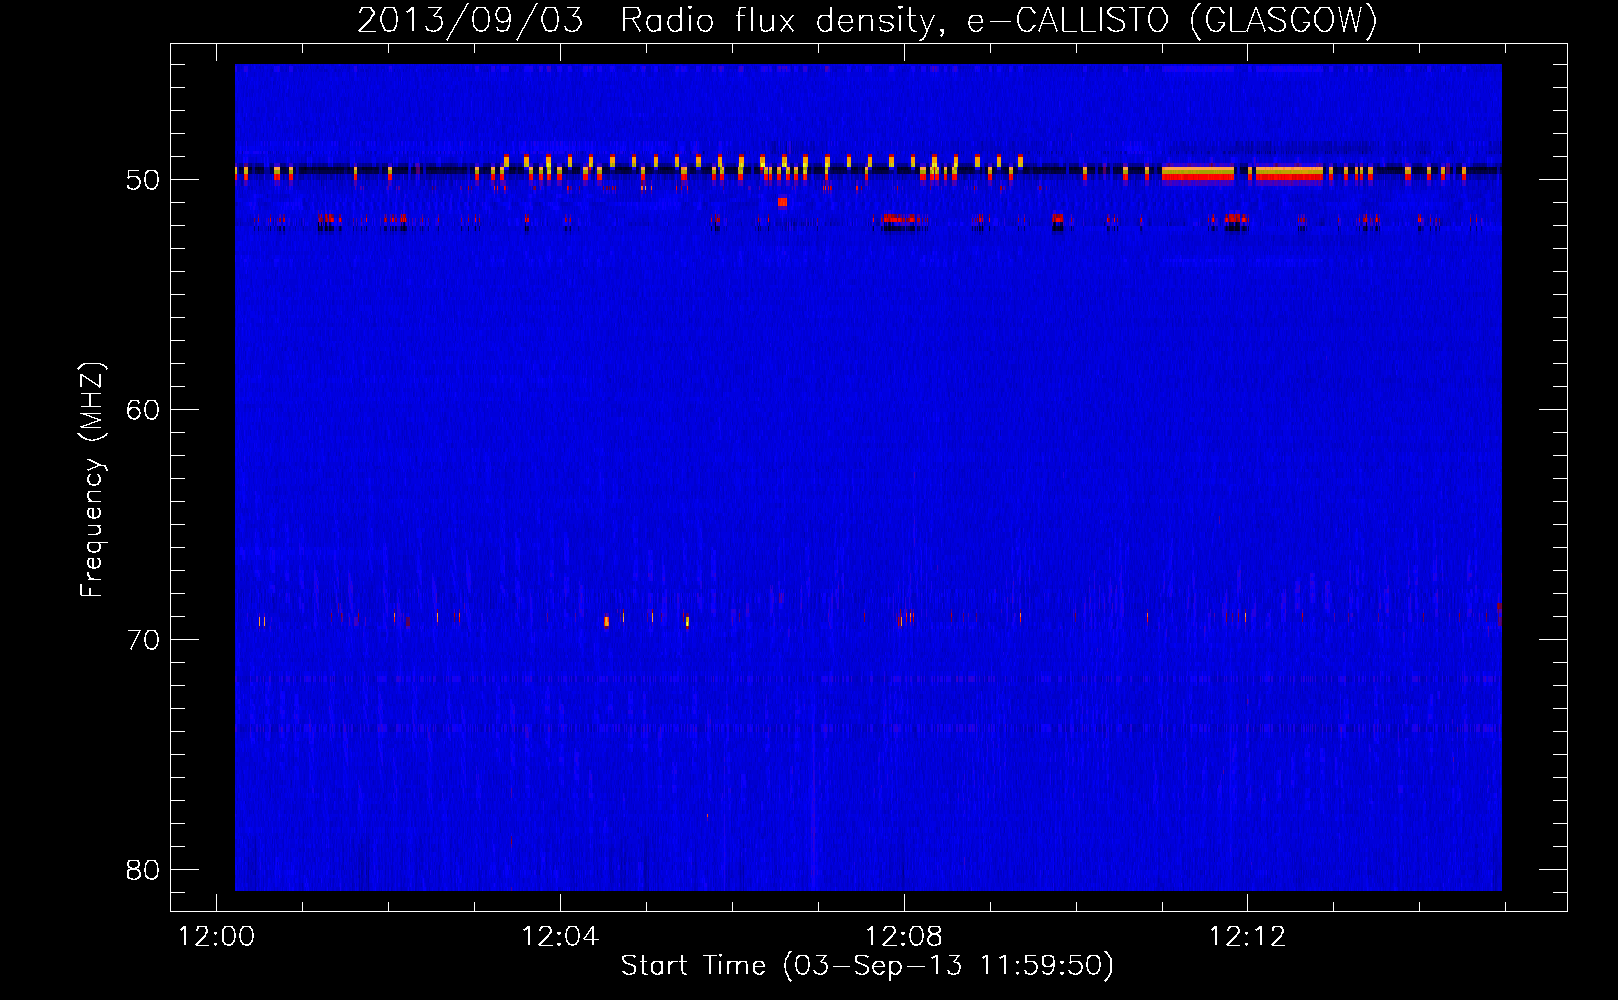Click the 'Start Time (03-Sep-13 11:59:50)' label
The width and height of the screenshot is (1618, 1000).
(x=867, y=966)
